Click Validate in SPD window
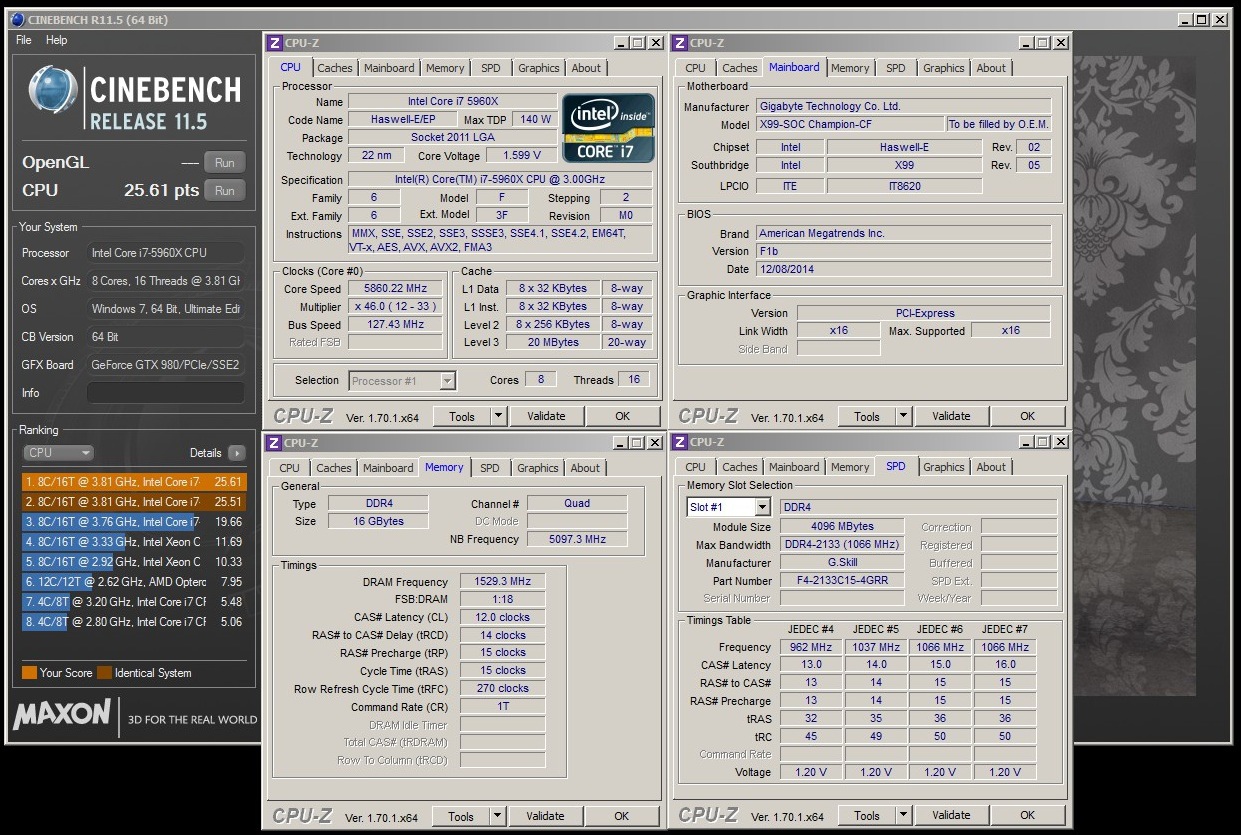The image size is (1241, 835). (x=951, y=815)
